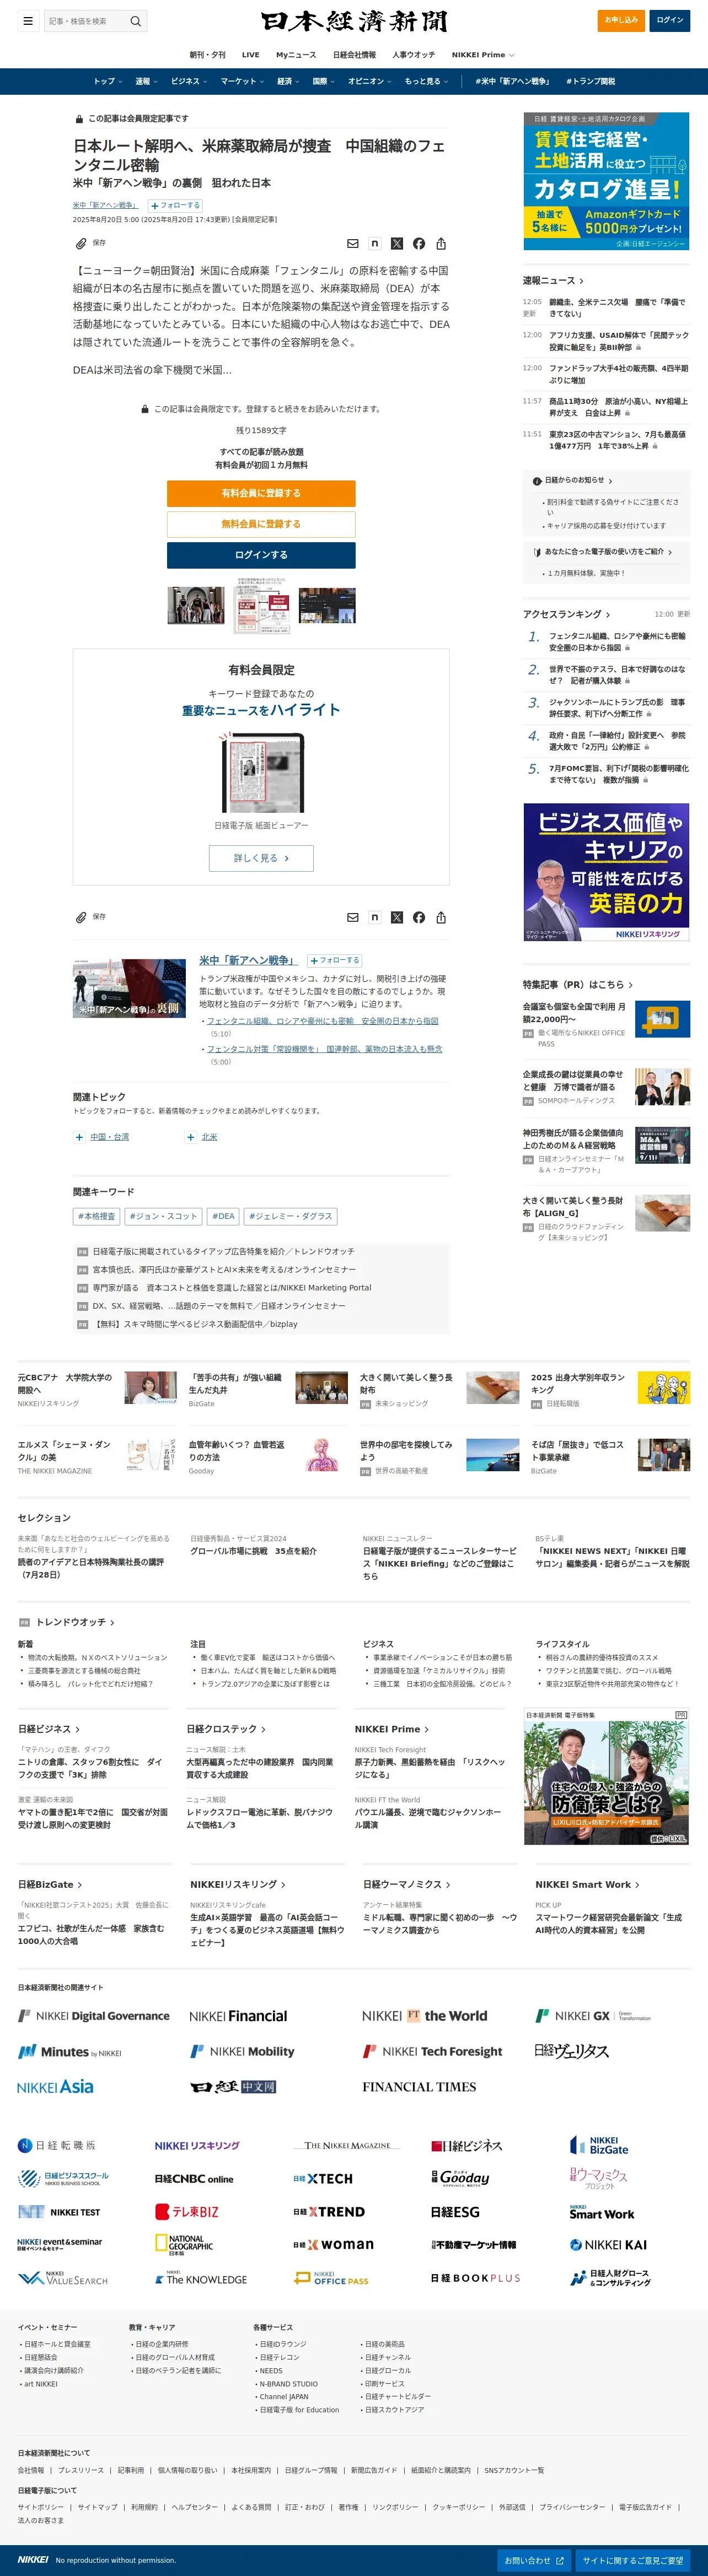Click the 詳しく見る button

click(261, 858)
